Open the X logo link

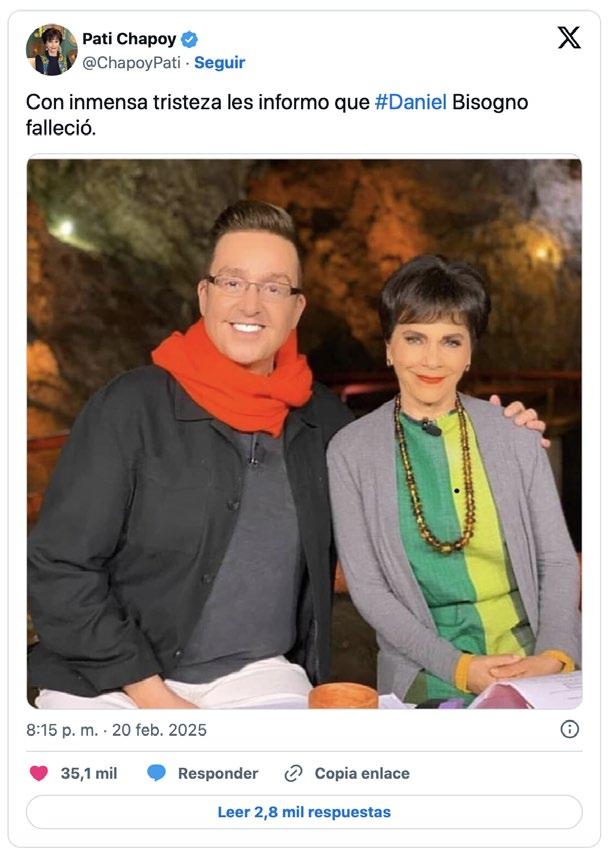pos(569,38)
